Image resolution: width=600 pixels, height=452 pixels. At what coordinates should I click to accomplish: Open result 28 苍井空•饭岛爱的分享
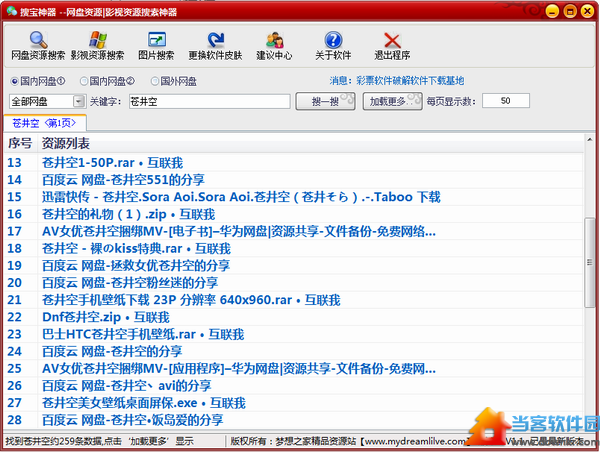[x=132, y=420]
